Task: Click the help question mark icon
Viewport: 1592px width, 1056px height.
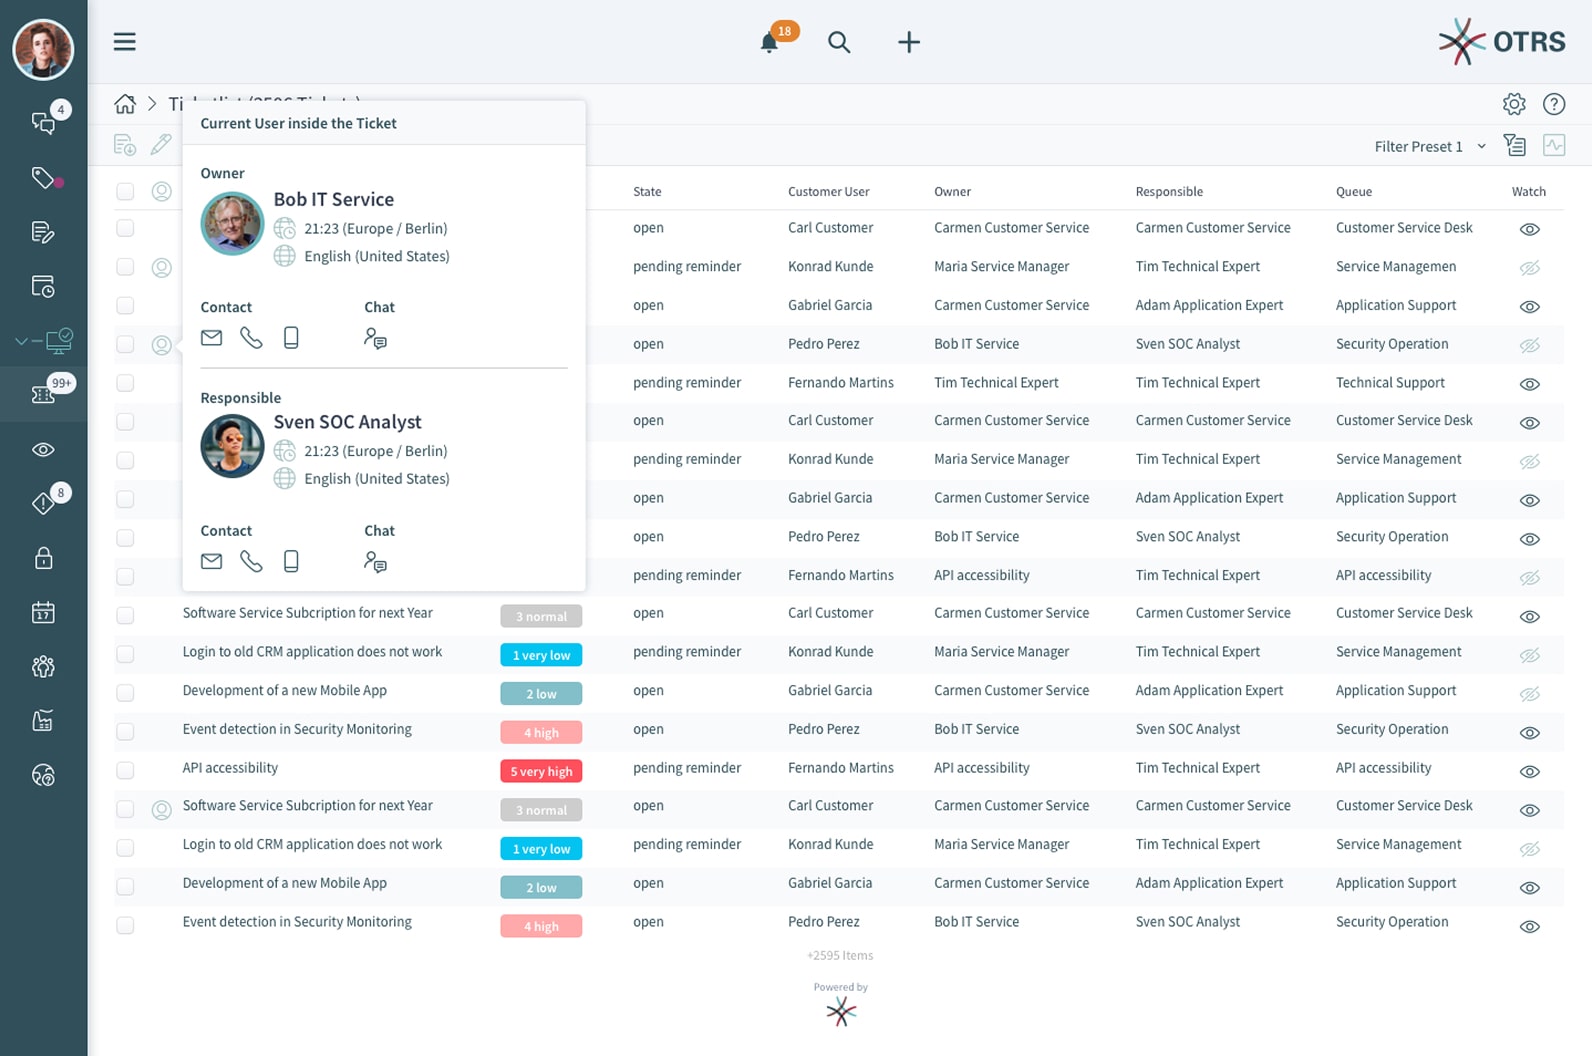Action: click(1553, 104)
